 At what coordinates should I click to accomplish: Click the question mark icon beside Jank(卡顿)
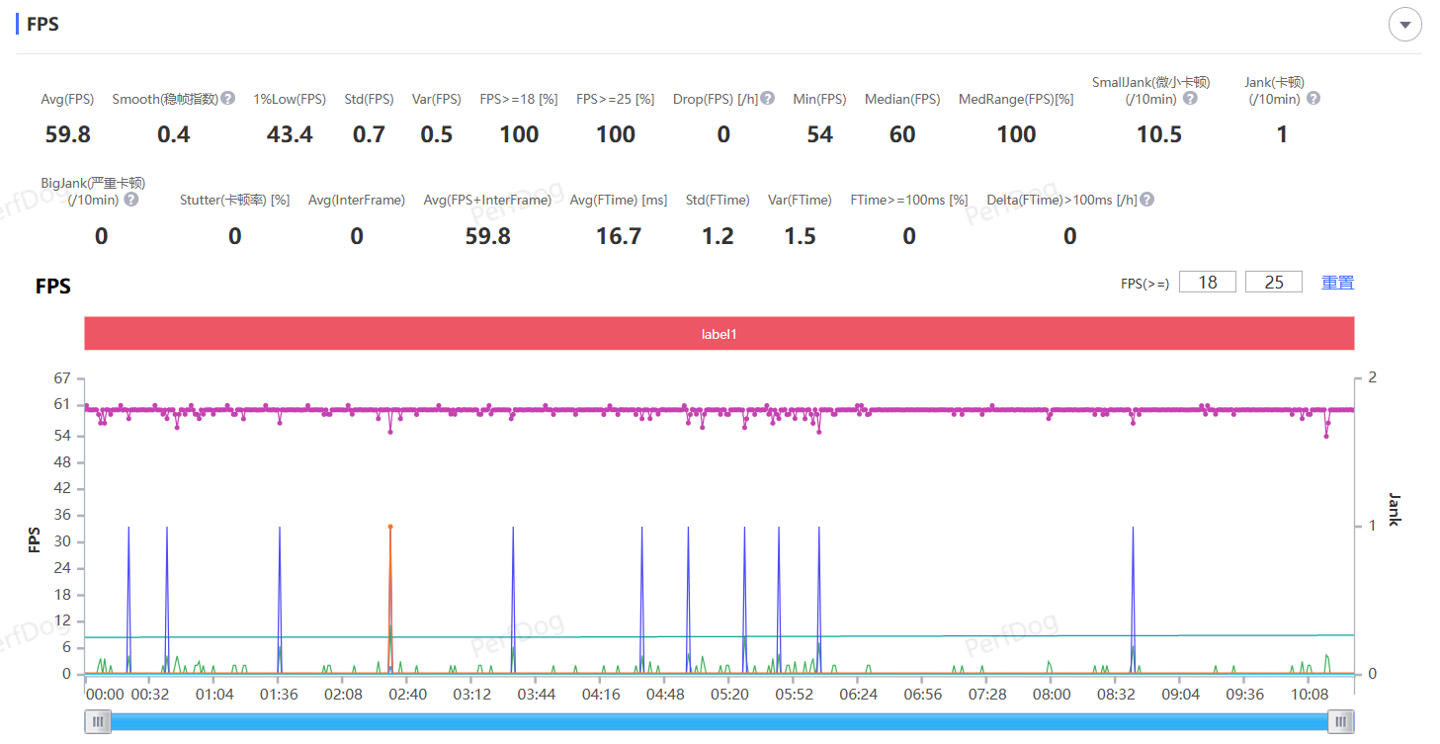tap(1313, 98)
